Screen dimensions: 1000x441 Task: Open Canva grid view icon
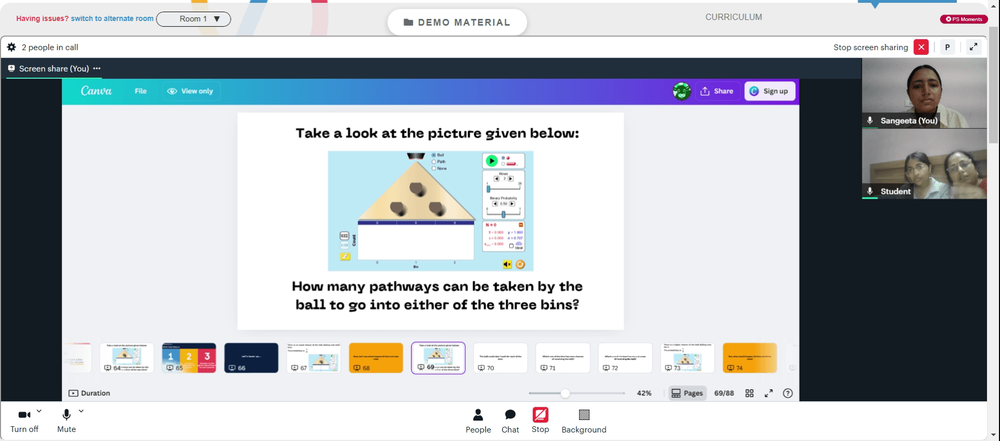click(x=749, y=393)
